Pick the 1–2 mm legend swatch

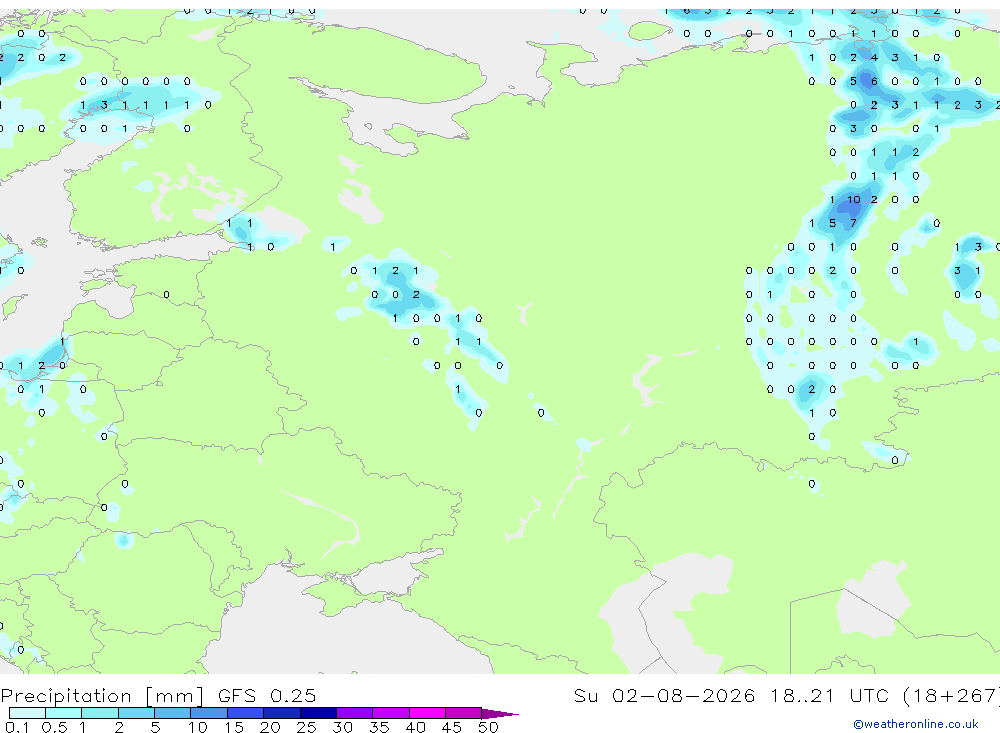[x=100, y=713]
